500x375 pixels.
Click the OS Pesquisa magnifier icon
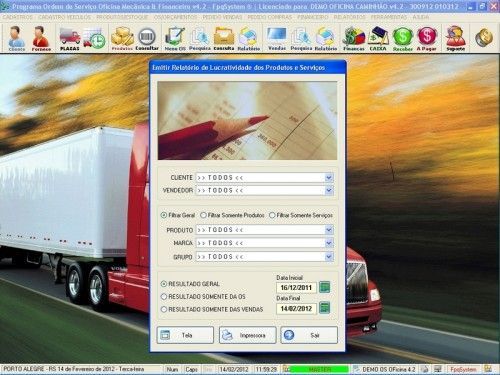(x=200, y=39)
